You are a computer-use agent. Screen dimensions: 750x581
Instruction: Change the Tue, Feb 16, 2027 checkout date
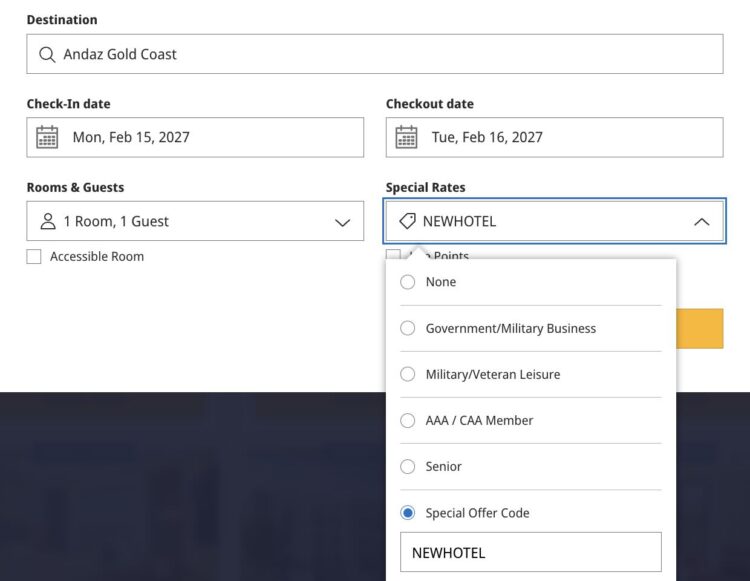tap(554, 137)
